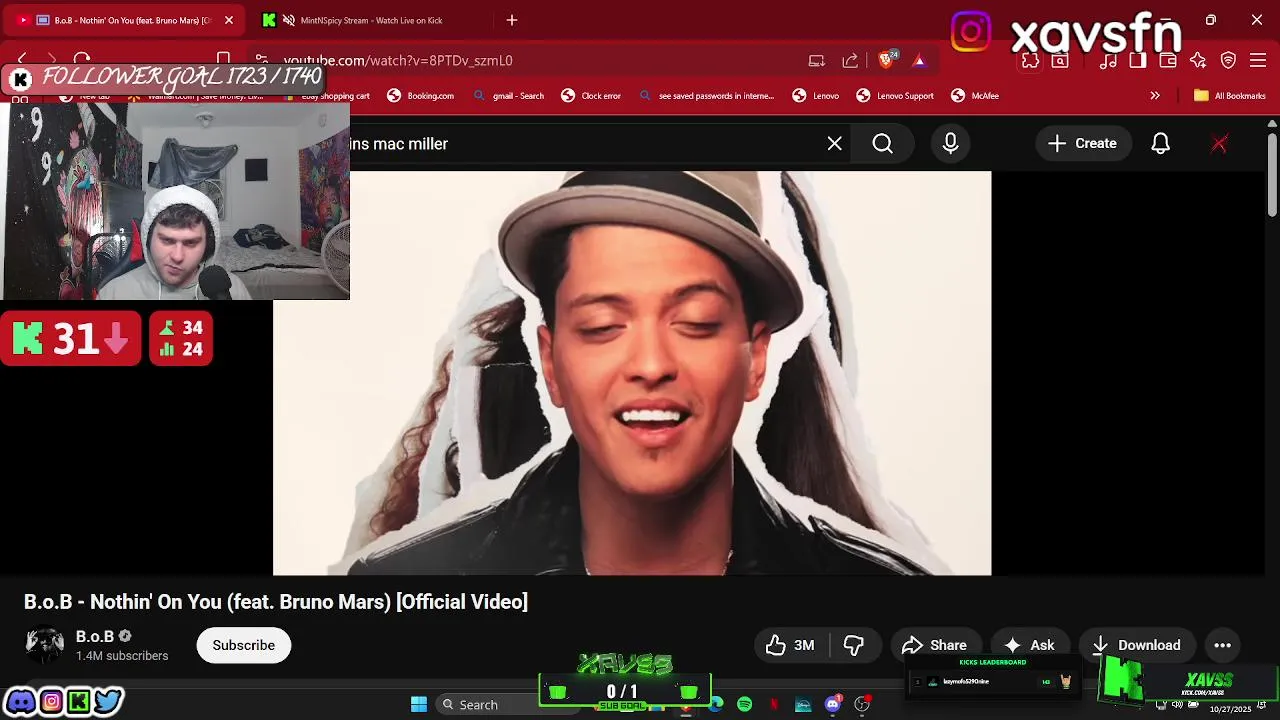
Task: Open the All Bookmarks folder
Action: [x=1230, y=96]
